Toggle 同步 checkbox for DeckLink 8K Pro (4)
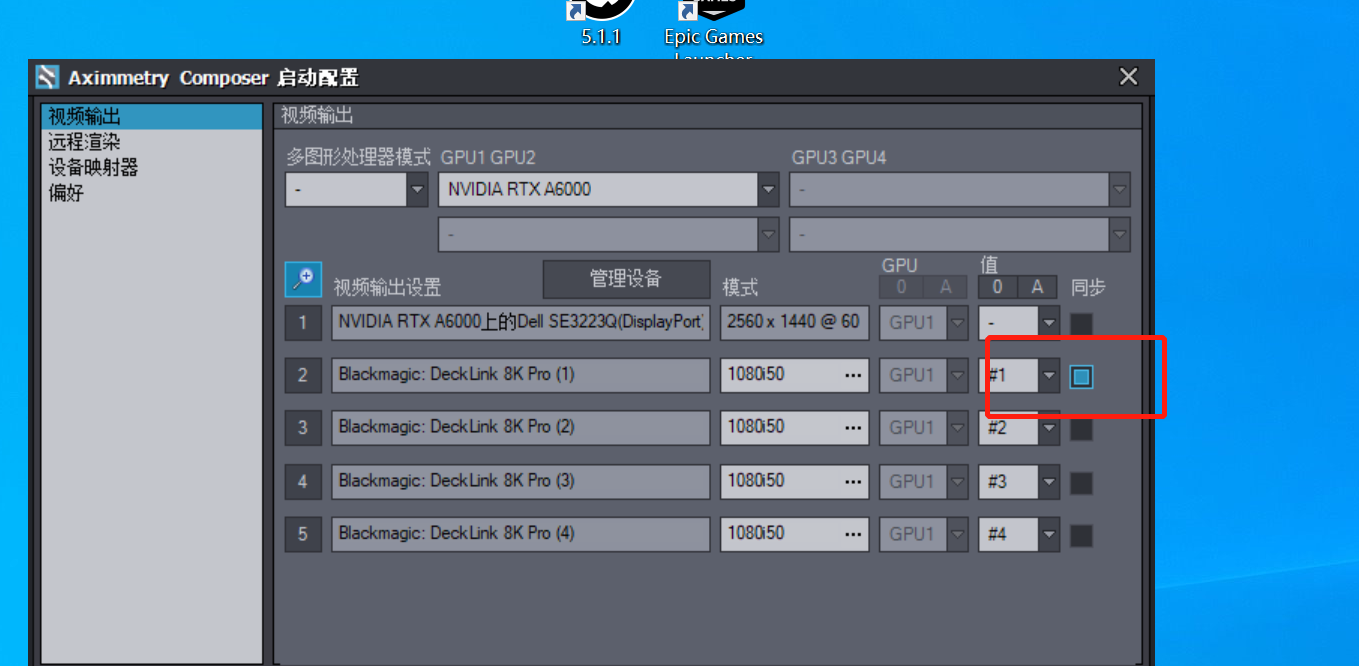 click(1081, 536)
